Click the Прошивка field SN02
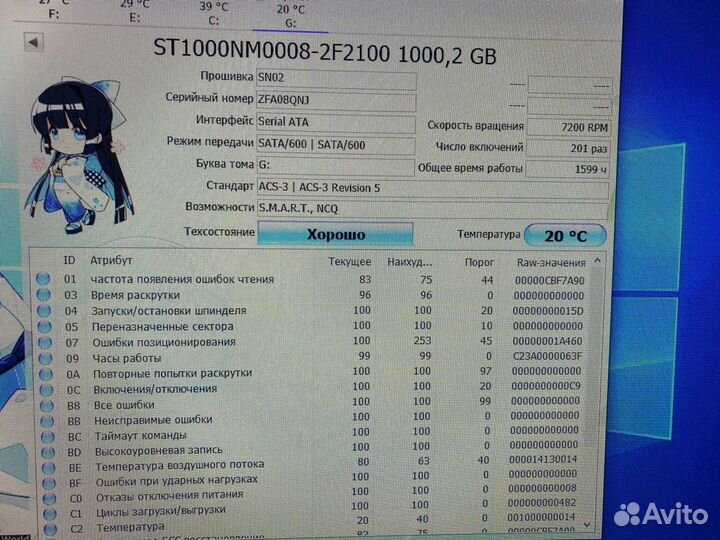Viewport: 720px width, 540px height. tap(336, 79)
